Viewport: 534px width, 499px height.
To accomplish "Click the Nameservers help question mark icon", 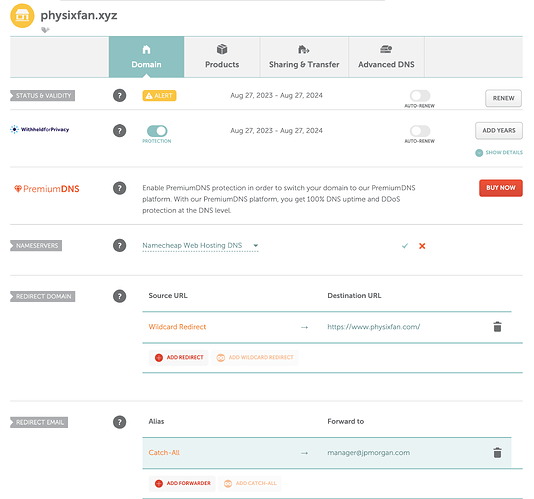I will click(x=119, y=246).
